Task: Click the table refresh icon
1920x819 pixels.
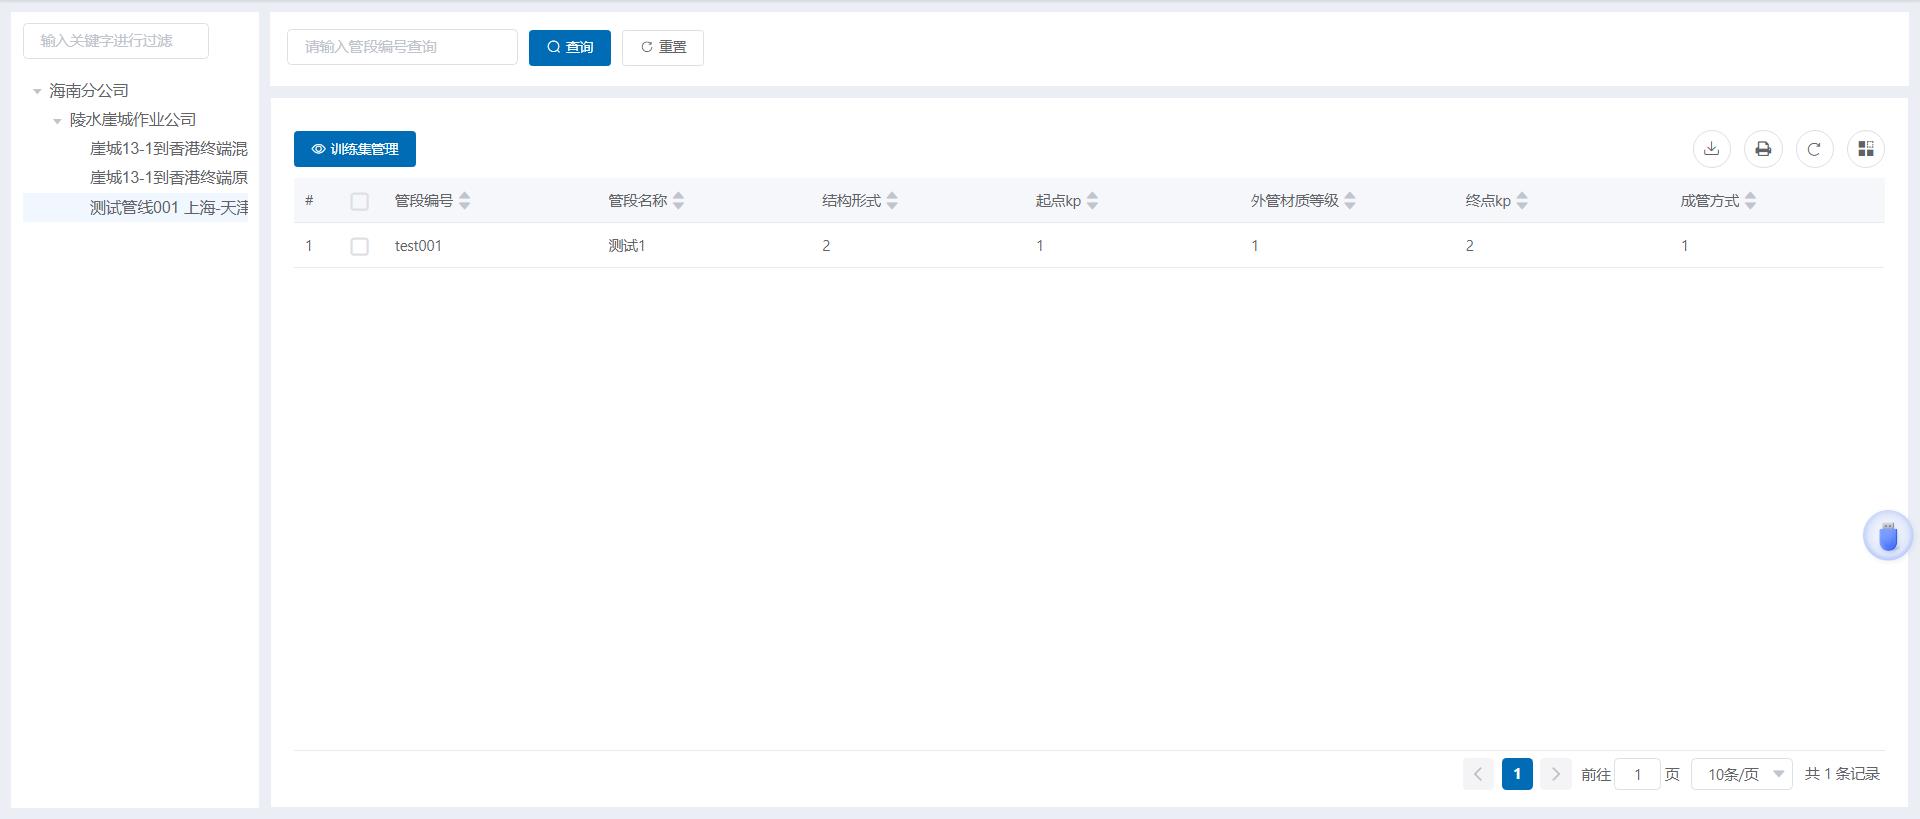Action: click(x=1814, y=149)
